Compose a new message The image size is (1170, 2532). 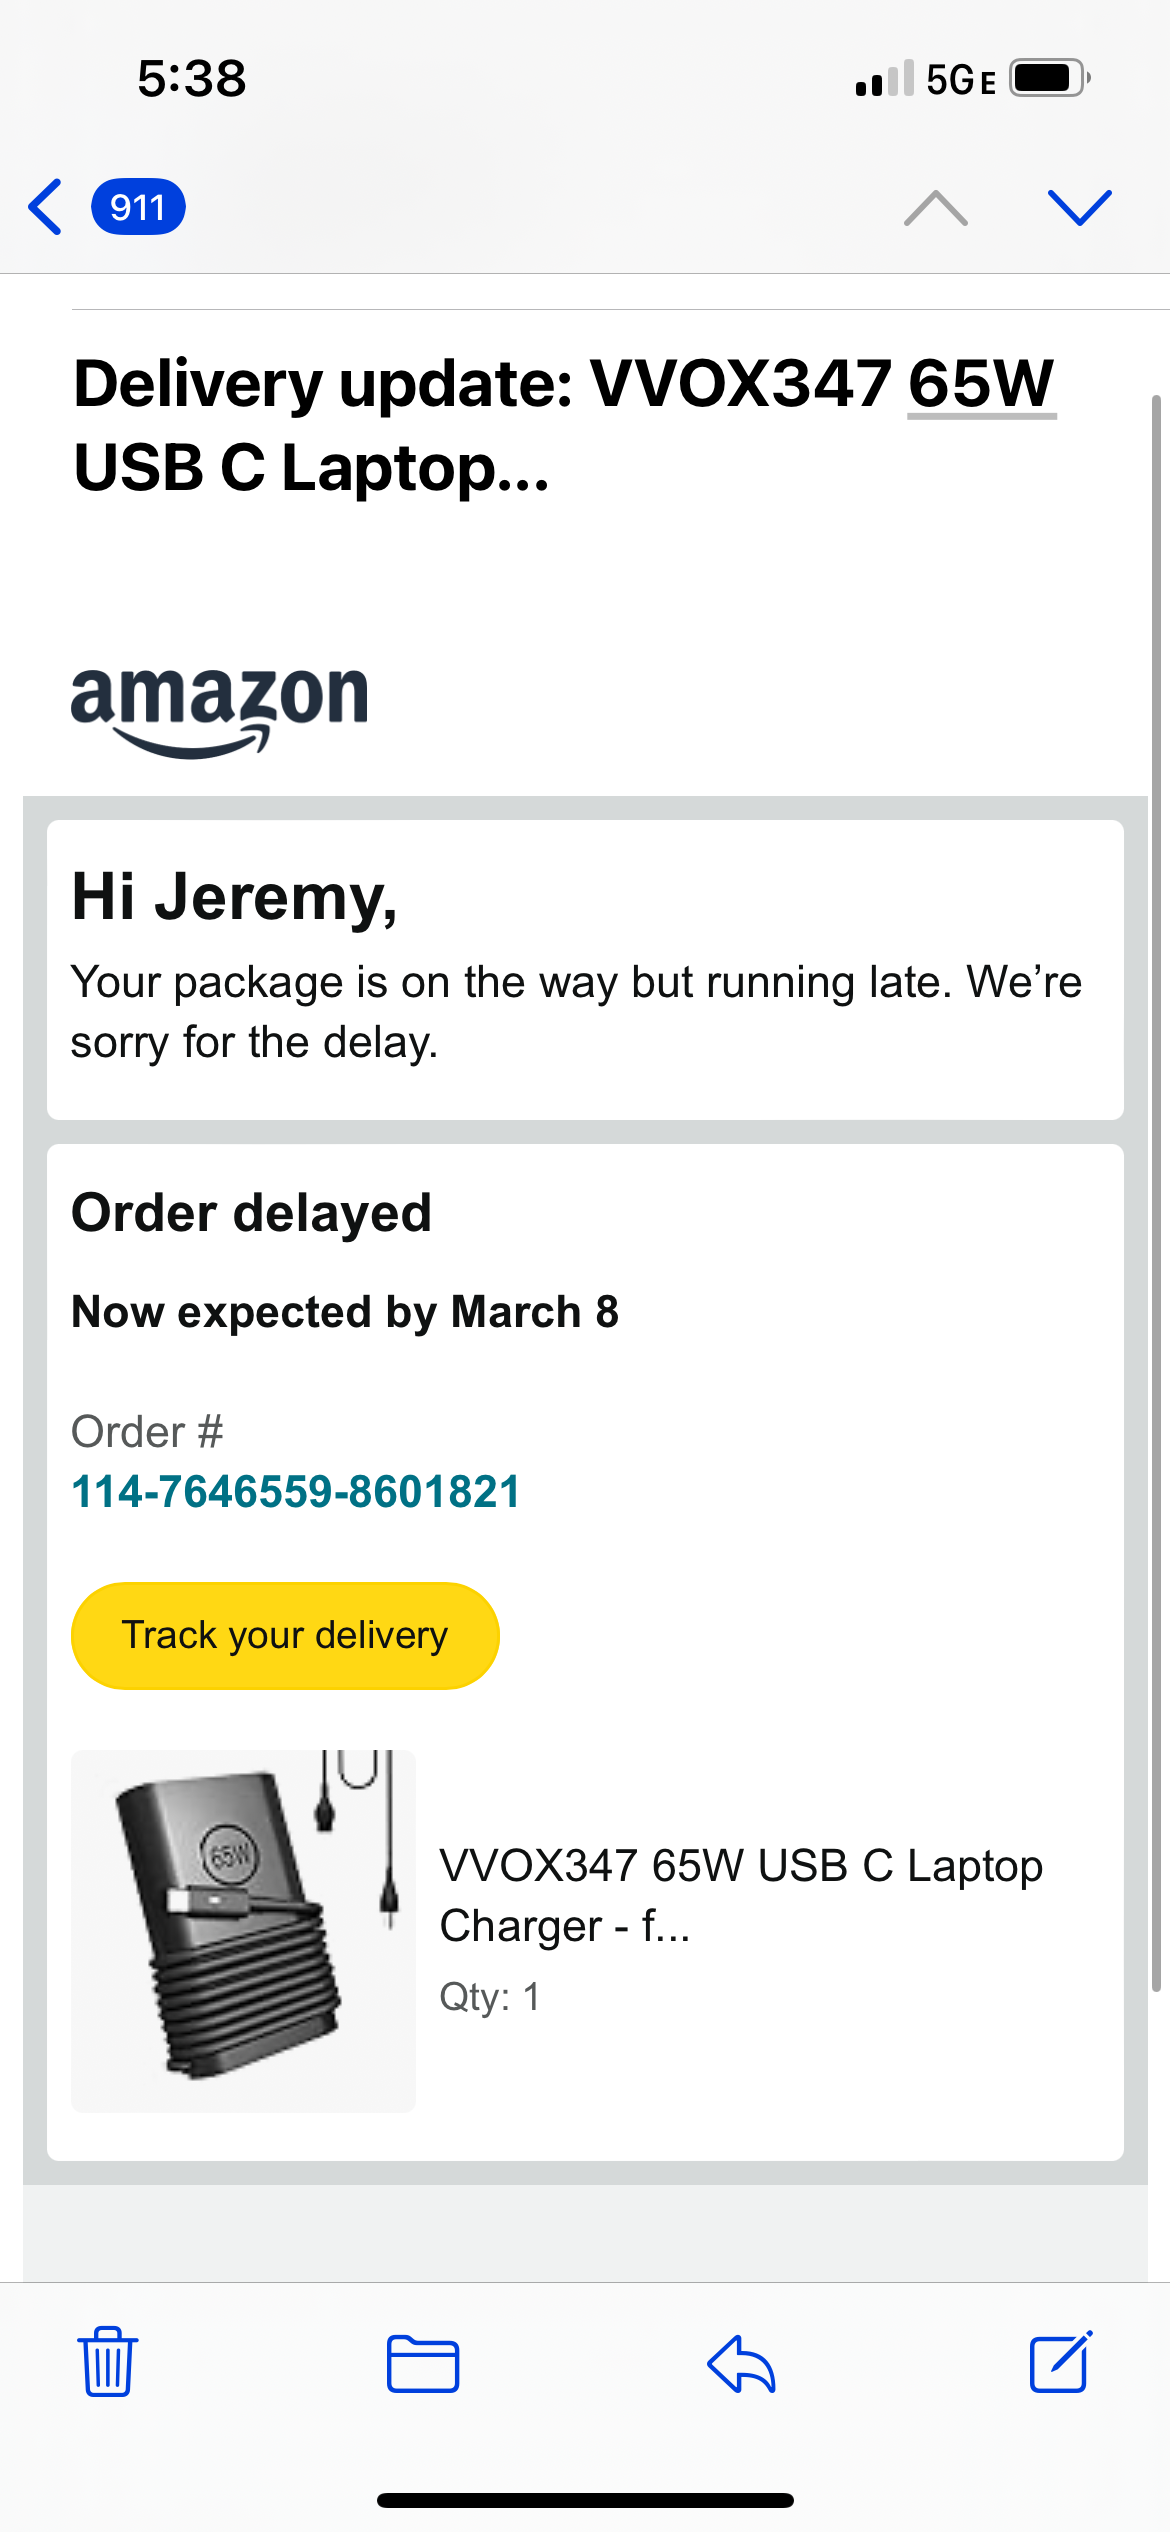tap(1060, 2362)
